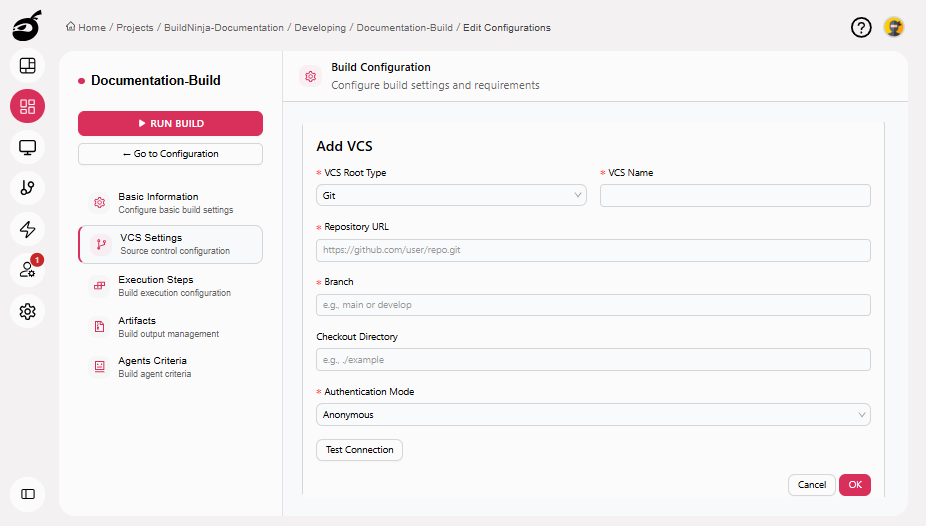Screen dimensions: 926x526
Task: Click the version control branch sidebar icon
Action: 28,188
